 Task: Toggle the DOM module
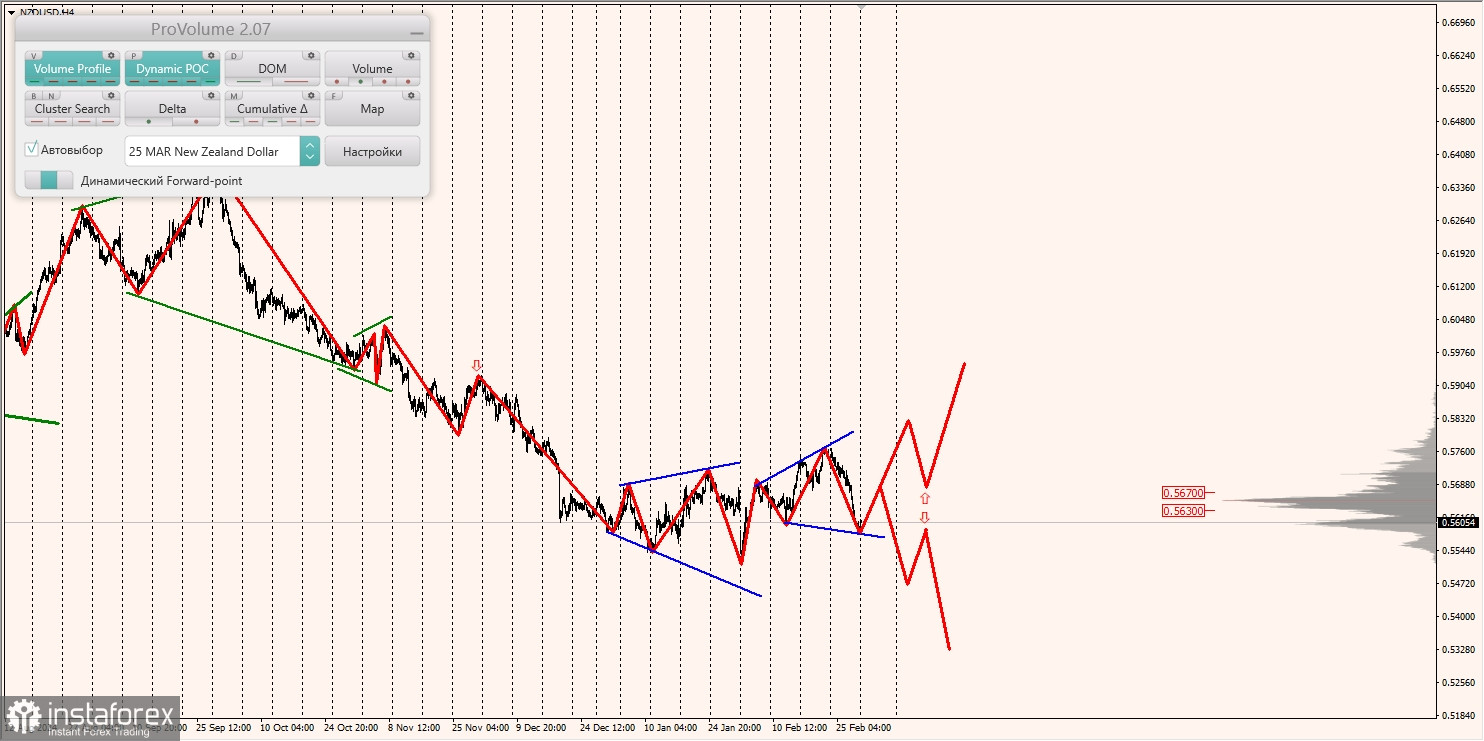[272, 69]
